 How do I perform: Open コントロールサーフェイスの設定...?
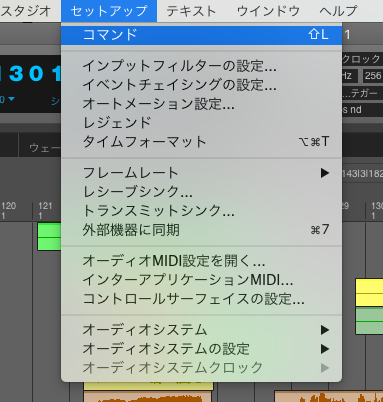pos(201,299)
